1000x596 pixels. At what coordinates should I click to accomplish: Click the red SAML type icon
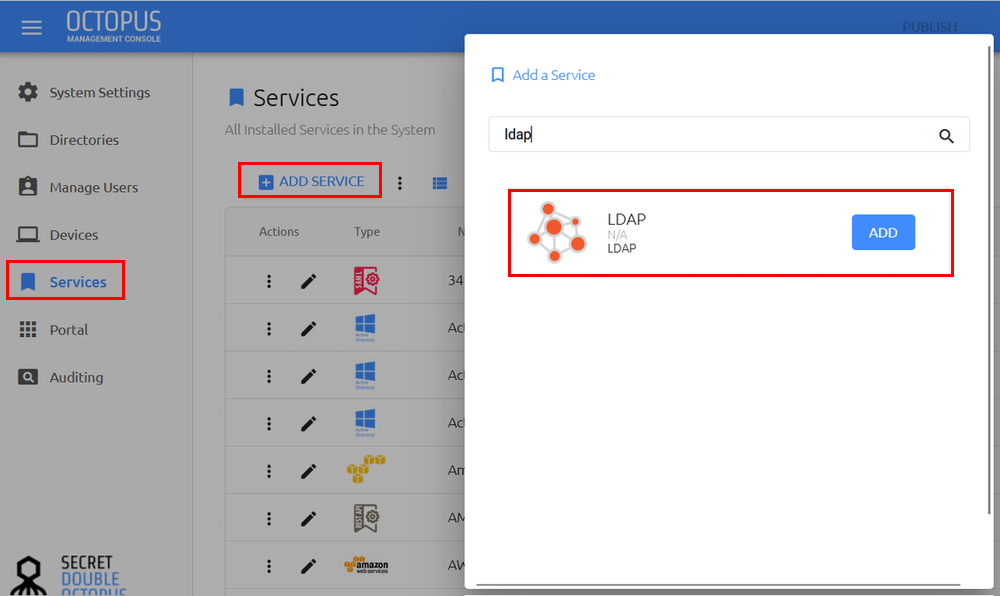[x=366, y=280]
